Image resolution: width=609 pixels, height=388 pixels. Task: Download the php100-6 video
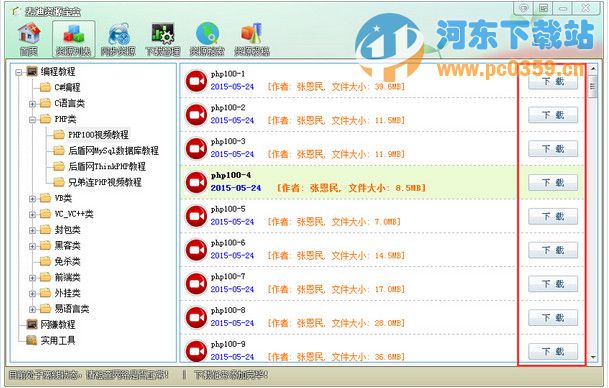click(x=553, y=251)
